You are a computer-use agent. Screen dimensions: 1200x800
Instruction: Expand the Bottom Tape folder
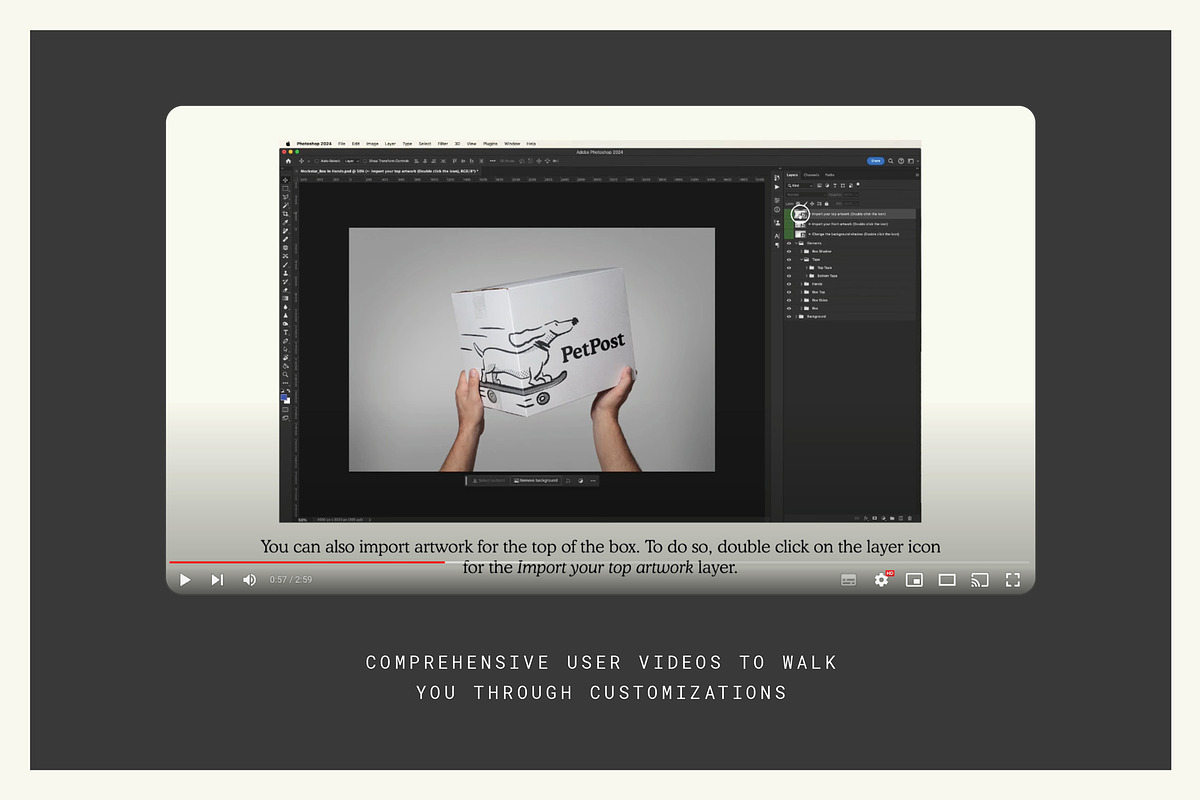click(807, 276)
